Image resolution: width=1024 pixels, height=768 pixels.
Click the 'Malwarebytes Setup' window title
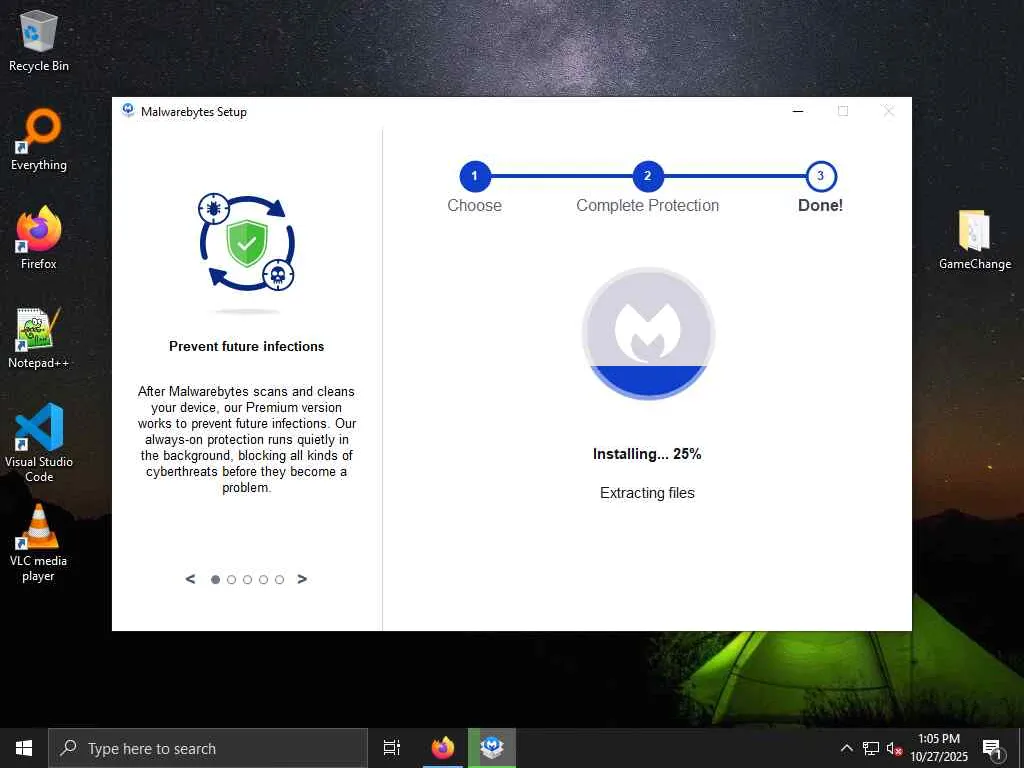pyautogui.click(x=194, y=112)
